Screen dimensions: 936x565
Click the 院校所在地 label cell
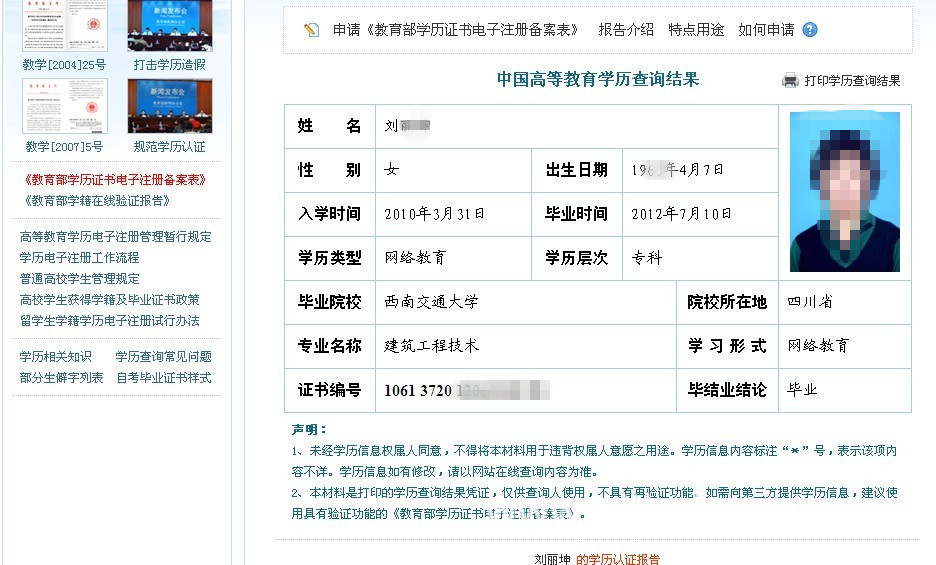[x=727, y=302]
